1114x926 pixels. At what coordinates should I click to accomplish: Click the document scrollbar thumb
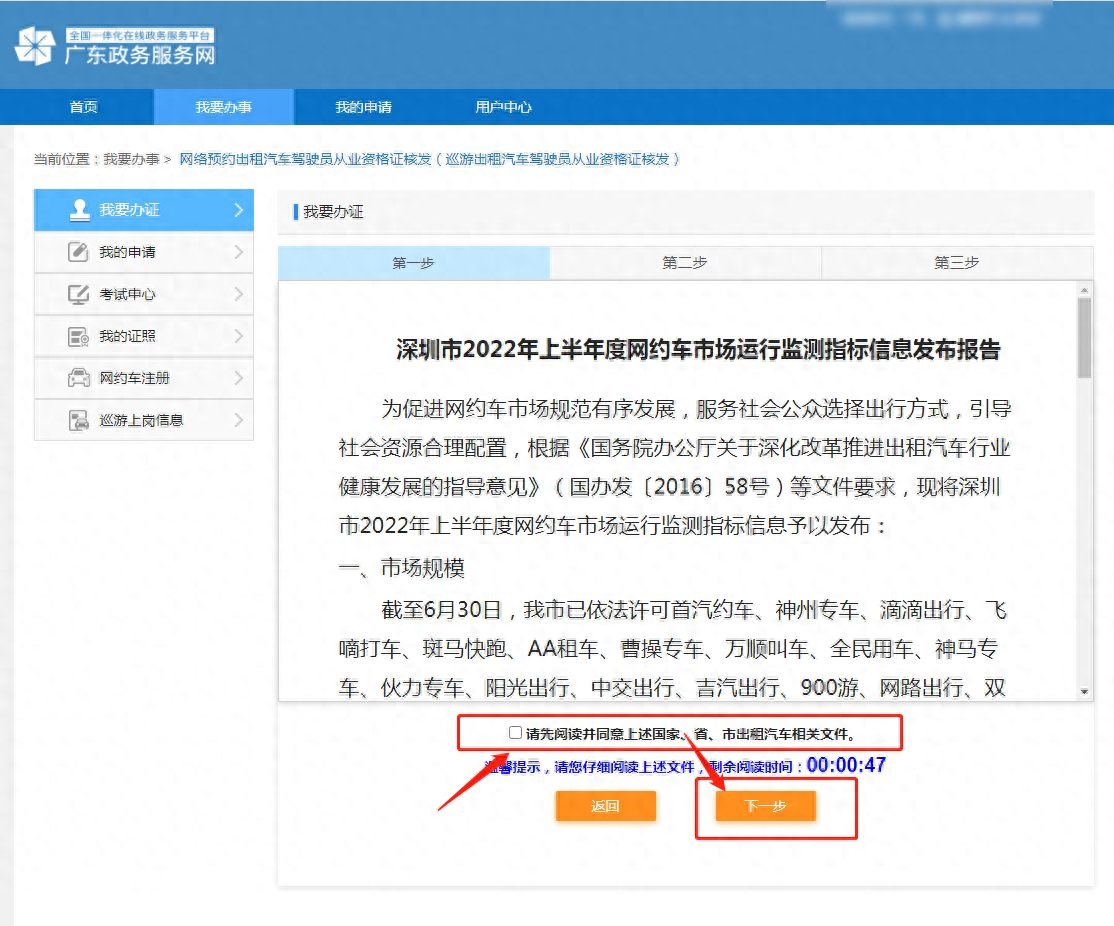[x=1084, y=338]
